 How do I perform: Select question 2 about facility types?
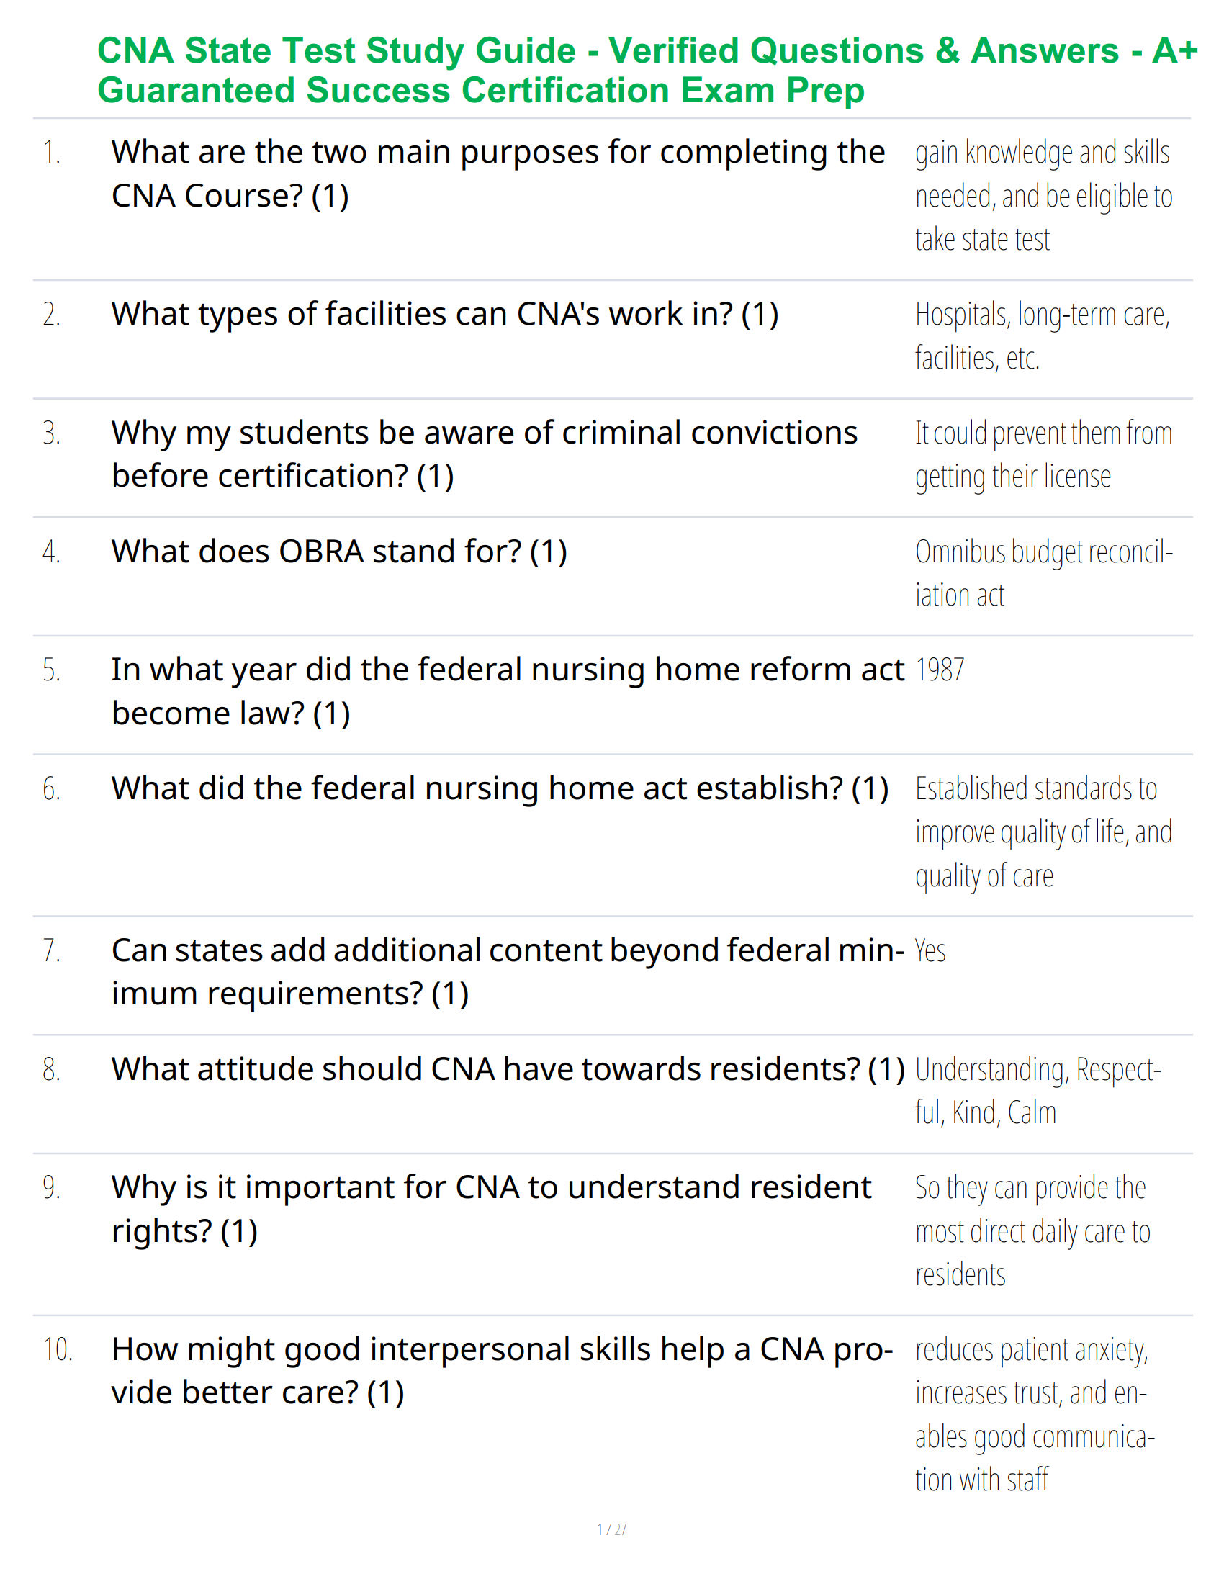445,314
